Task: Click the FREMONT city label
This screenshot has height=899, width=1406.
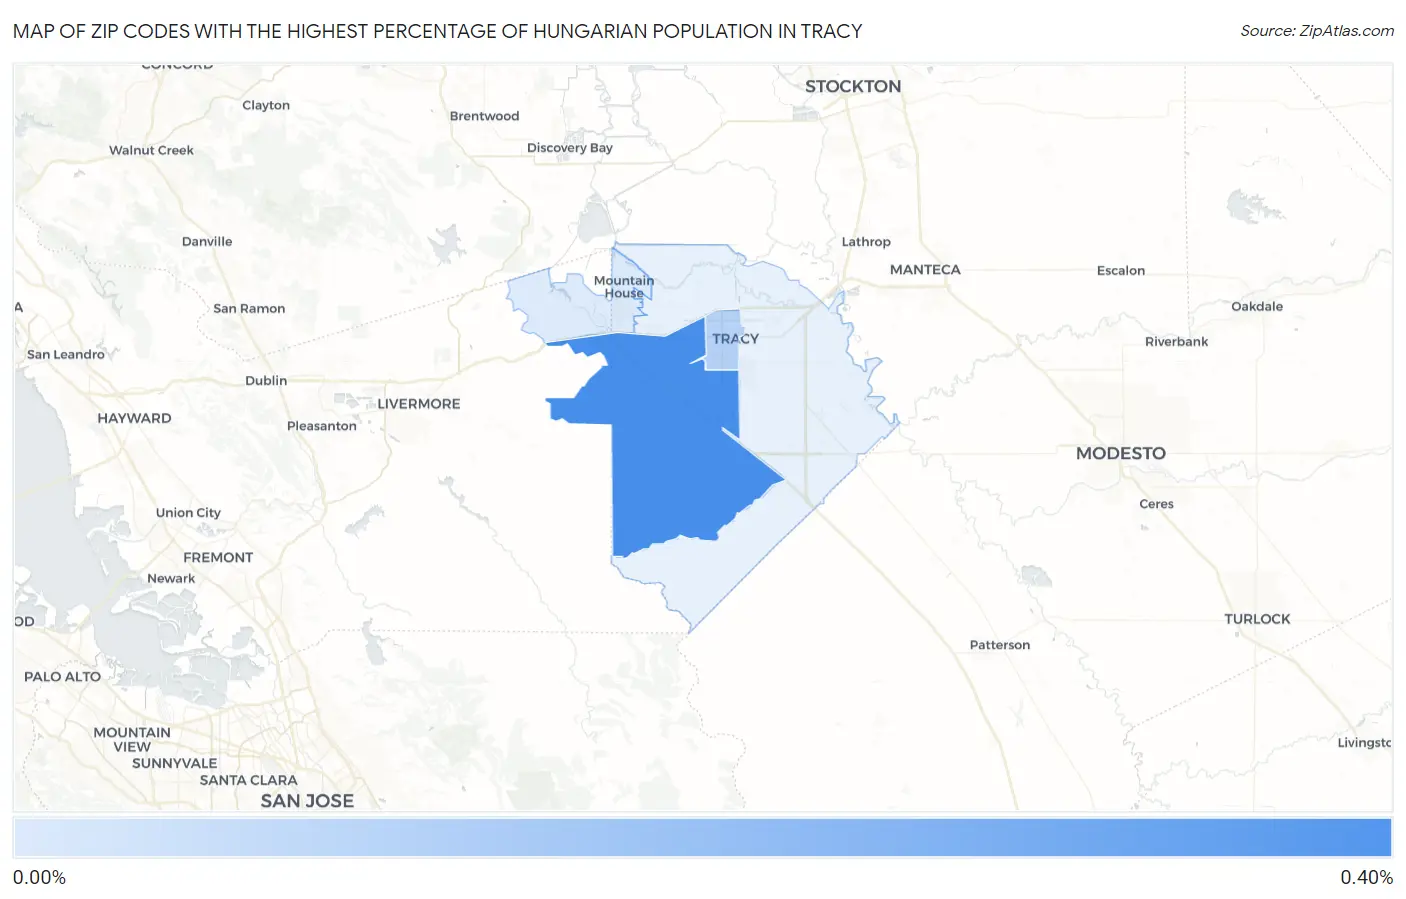Action: pos(218,558)
